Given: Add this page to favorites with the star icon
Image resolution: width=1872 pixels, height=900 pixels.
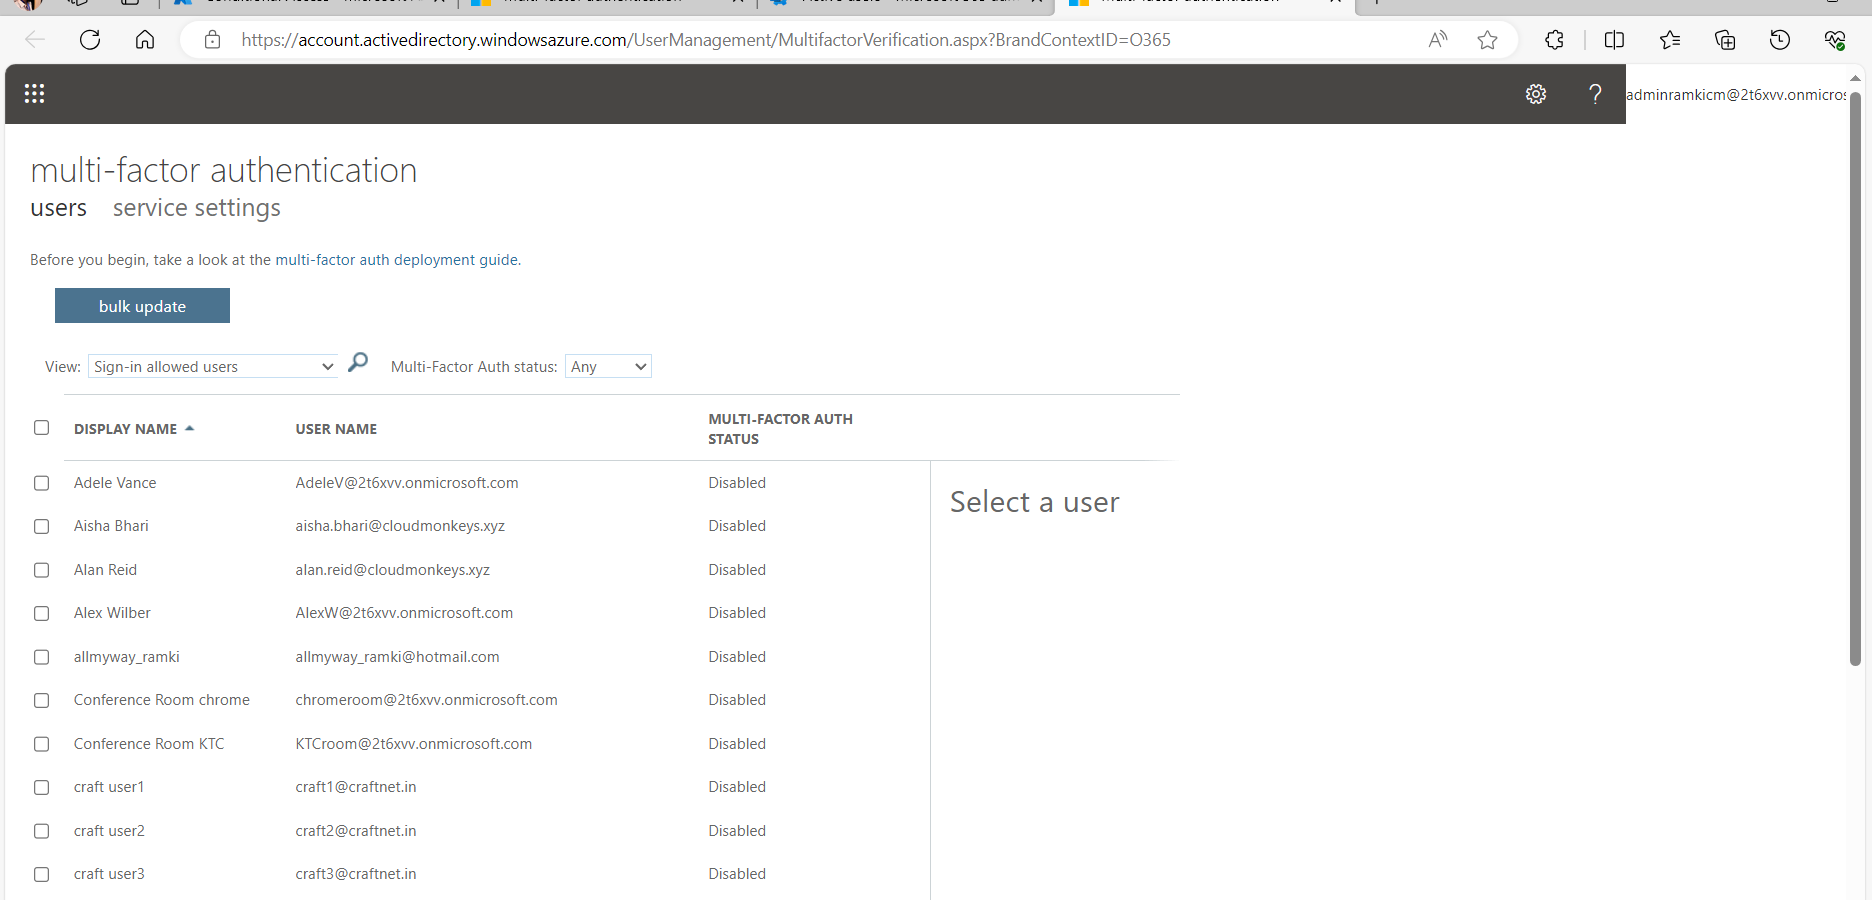Looking at the screenshot, I should pos(1487,40).
